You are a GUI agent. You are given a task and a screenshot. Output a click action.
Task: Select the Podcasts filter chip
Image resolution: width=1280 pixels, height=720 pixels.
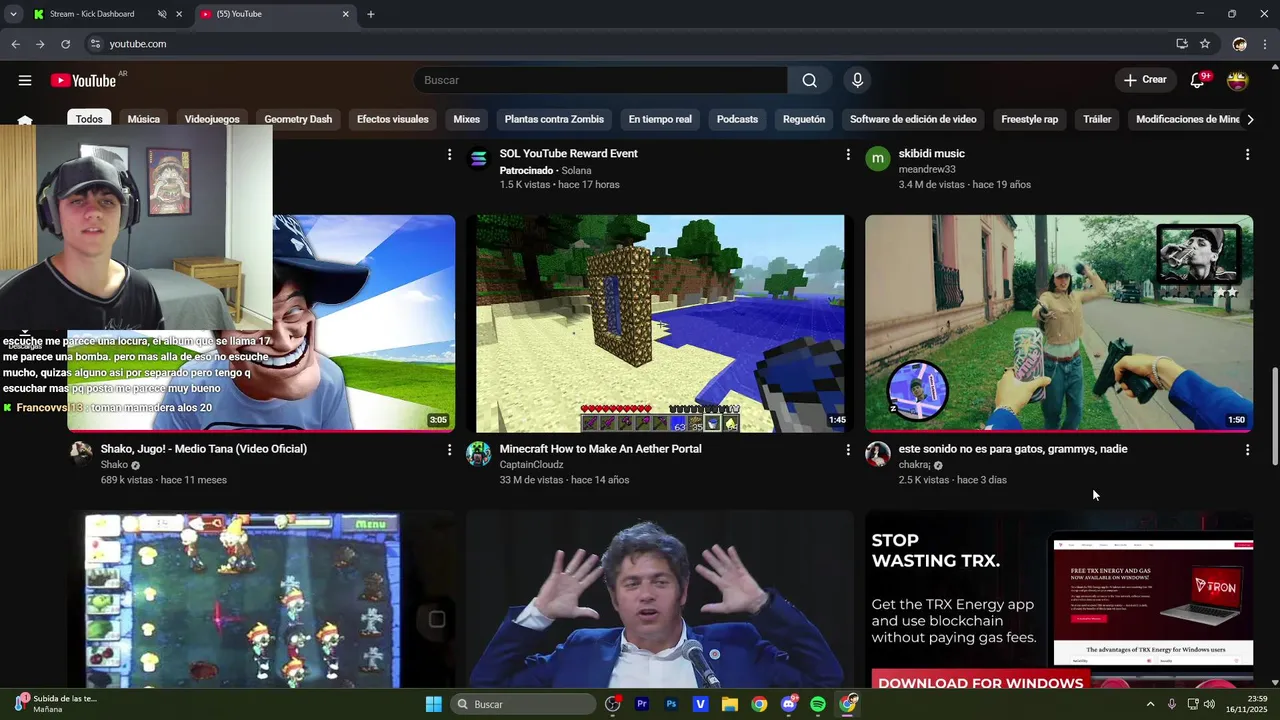pos(737,119)
